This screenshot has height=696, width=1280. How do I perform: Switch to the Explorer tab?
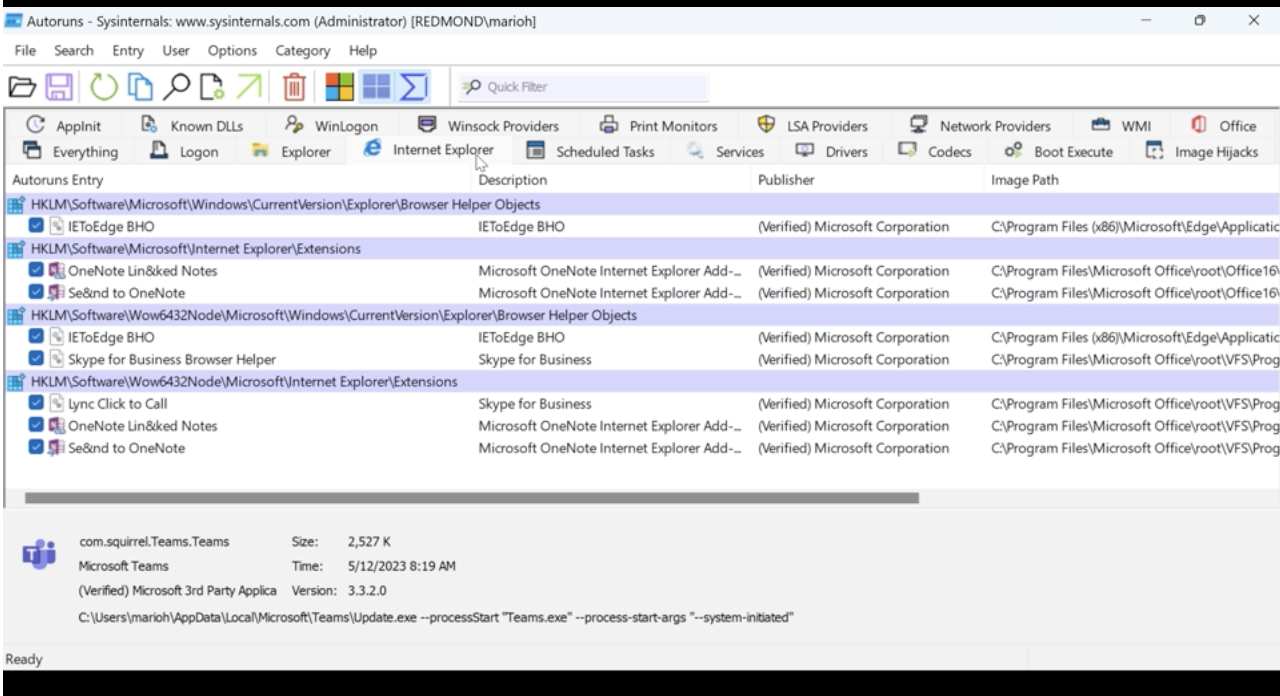[290, 152]
